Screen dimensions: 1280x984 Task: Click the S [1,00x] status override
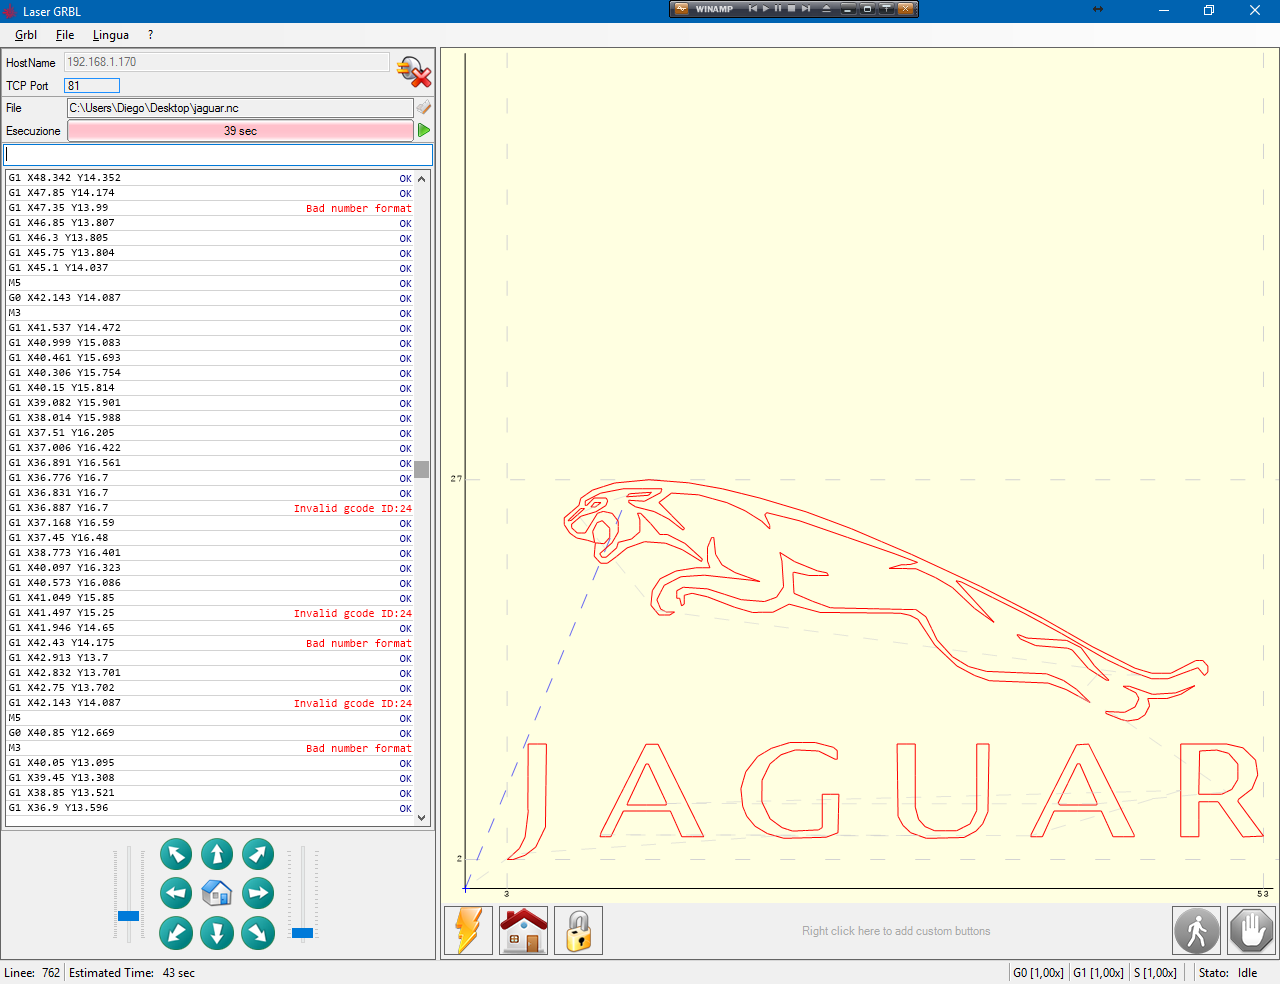coord(1155,973)
